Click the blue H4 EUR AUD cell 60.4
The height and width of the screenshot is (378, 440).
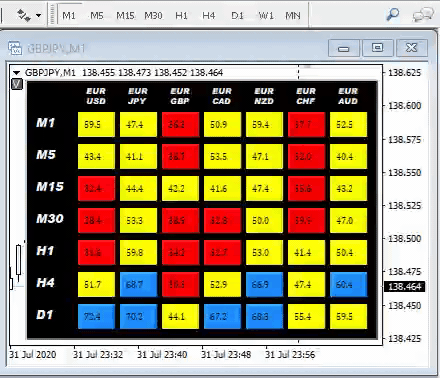click(x=348, y=284)
